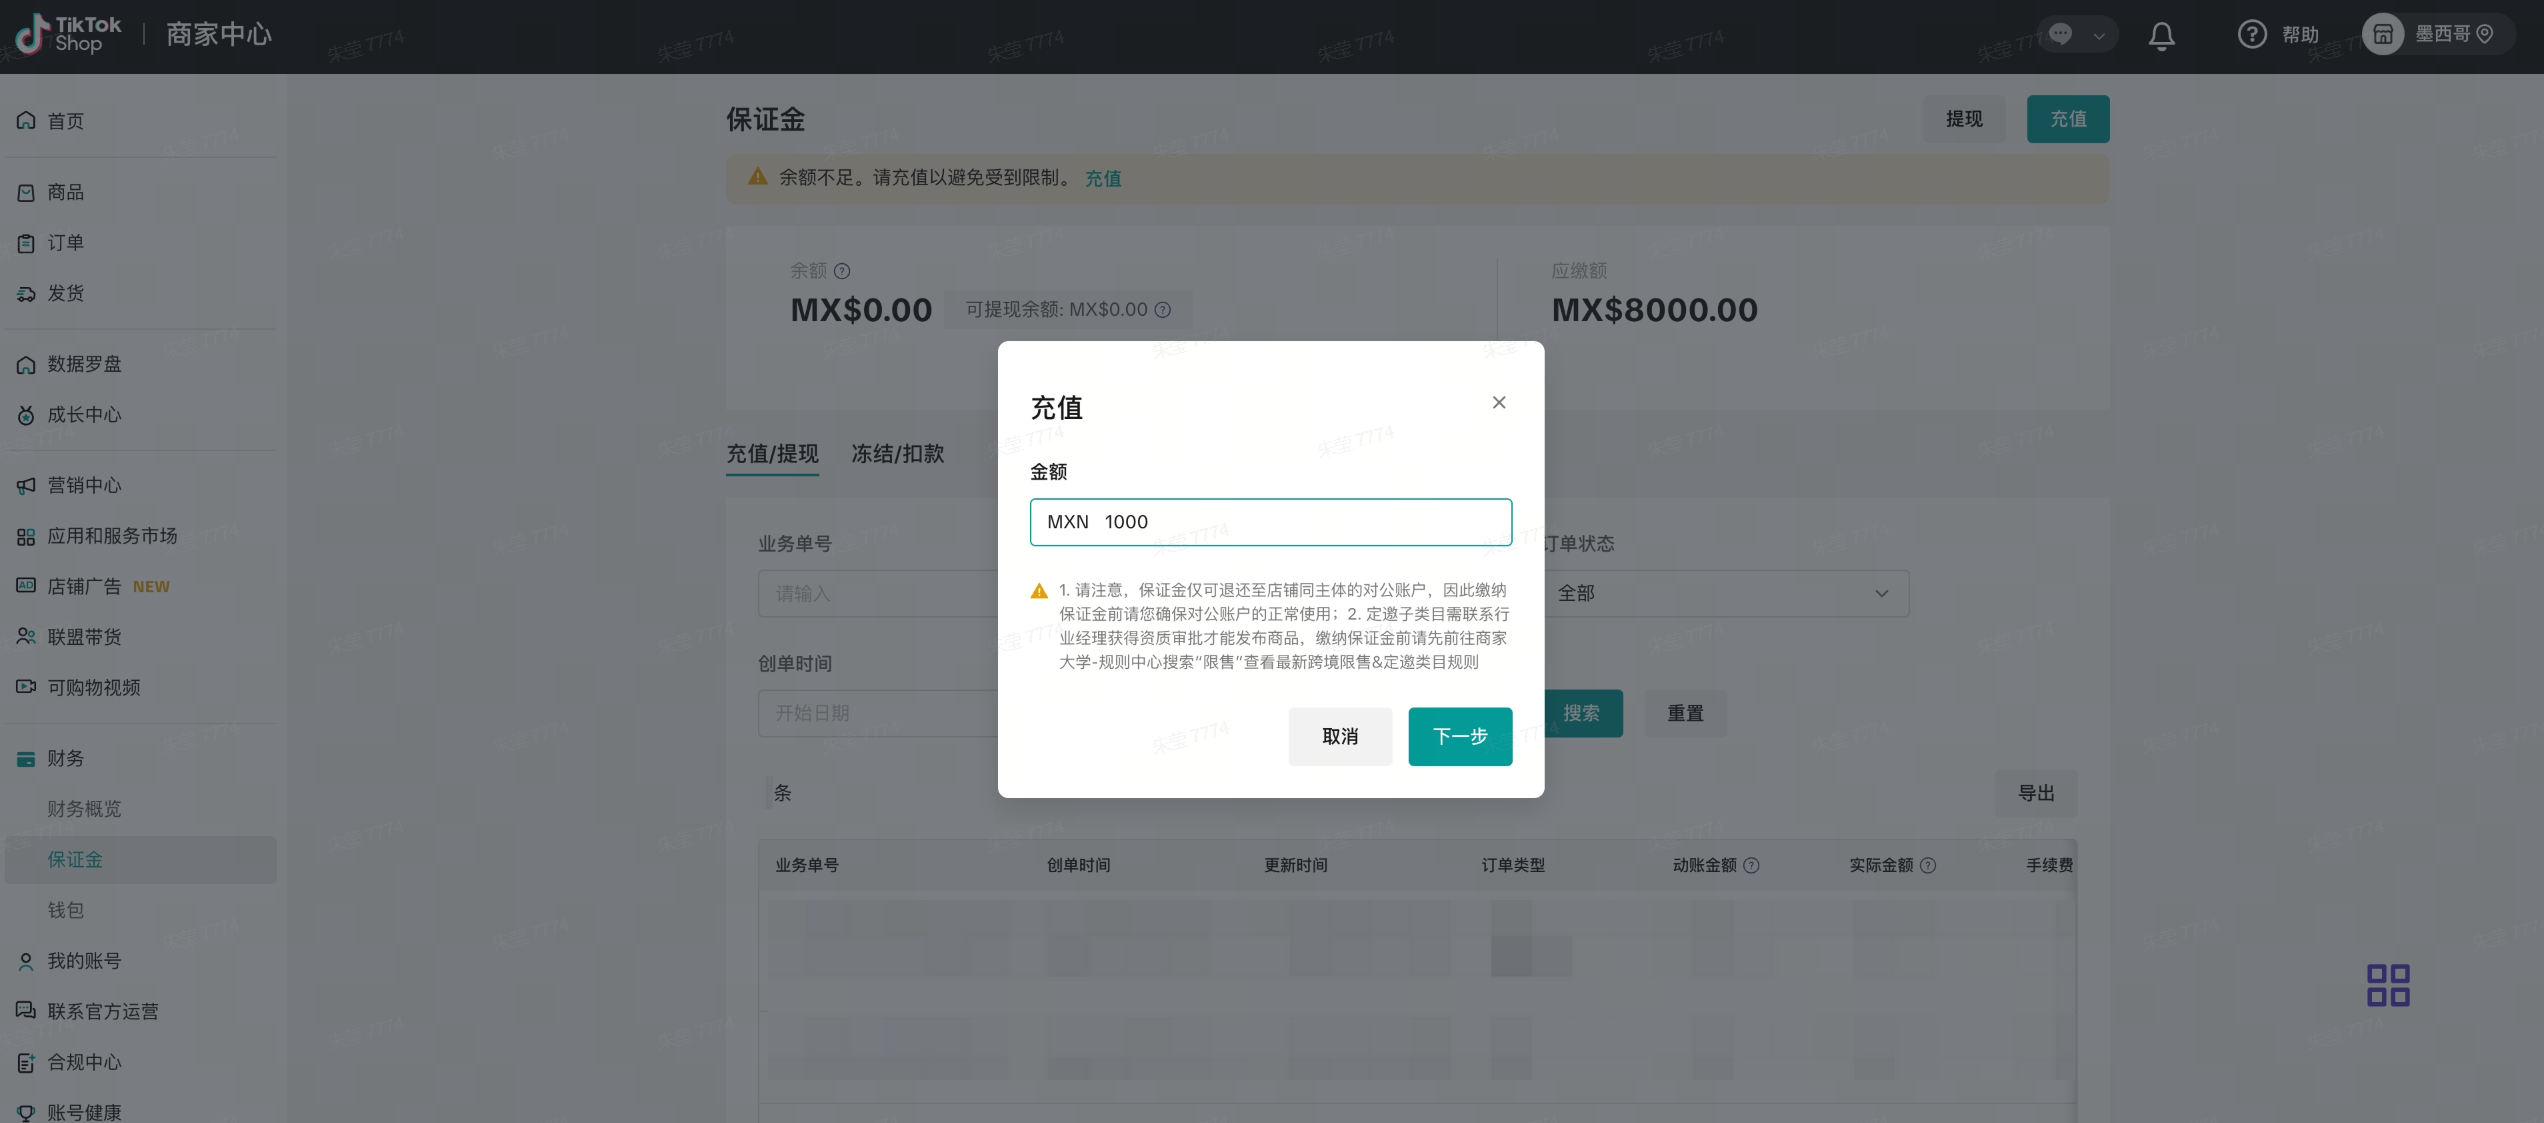Expand the 订单状态 全部 dropdown
Image resolution: width=2544 pixels, height=1123 pixels.
1724,593
